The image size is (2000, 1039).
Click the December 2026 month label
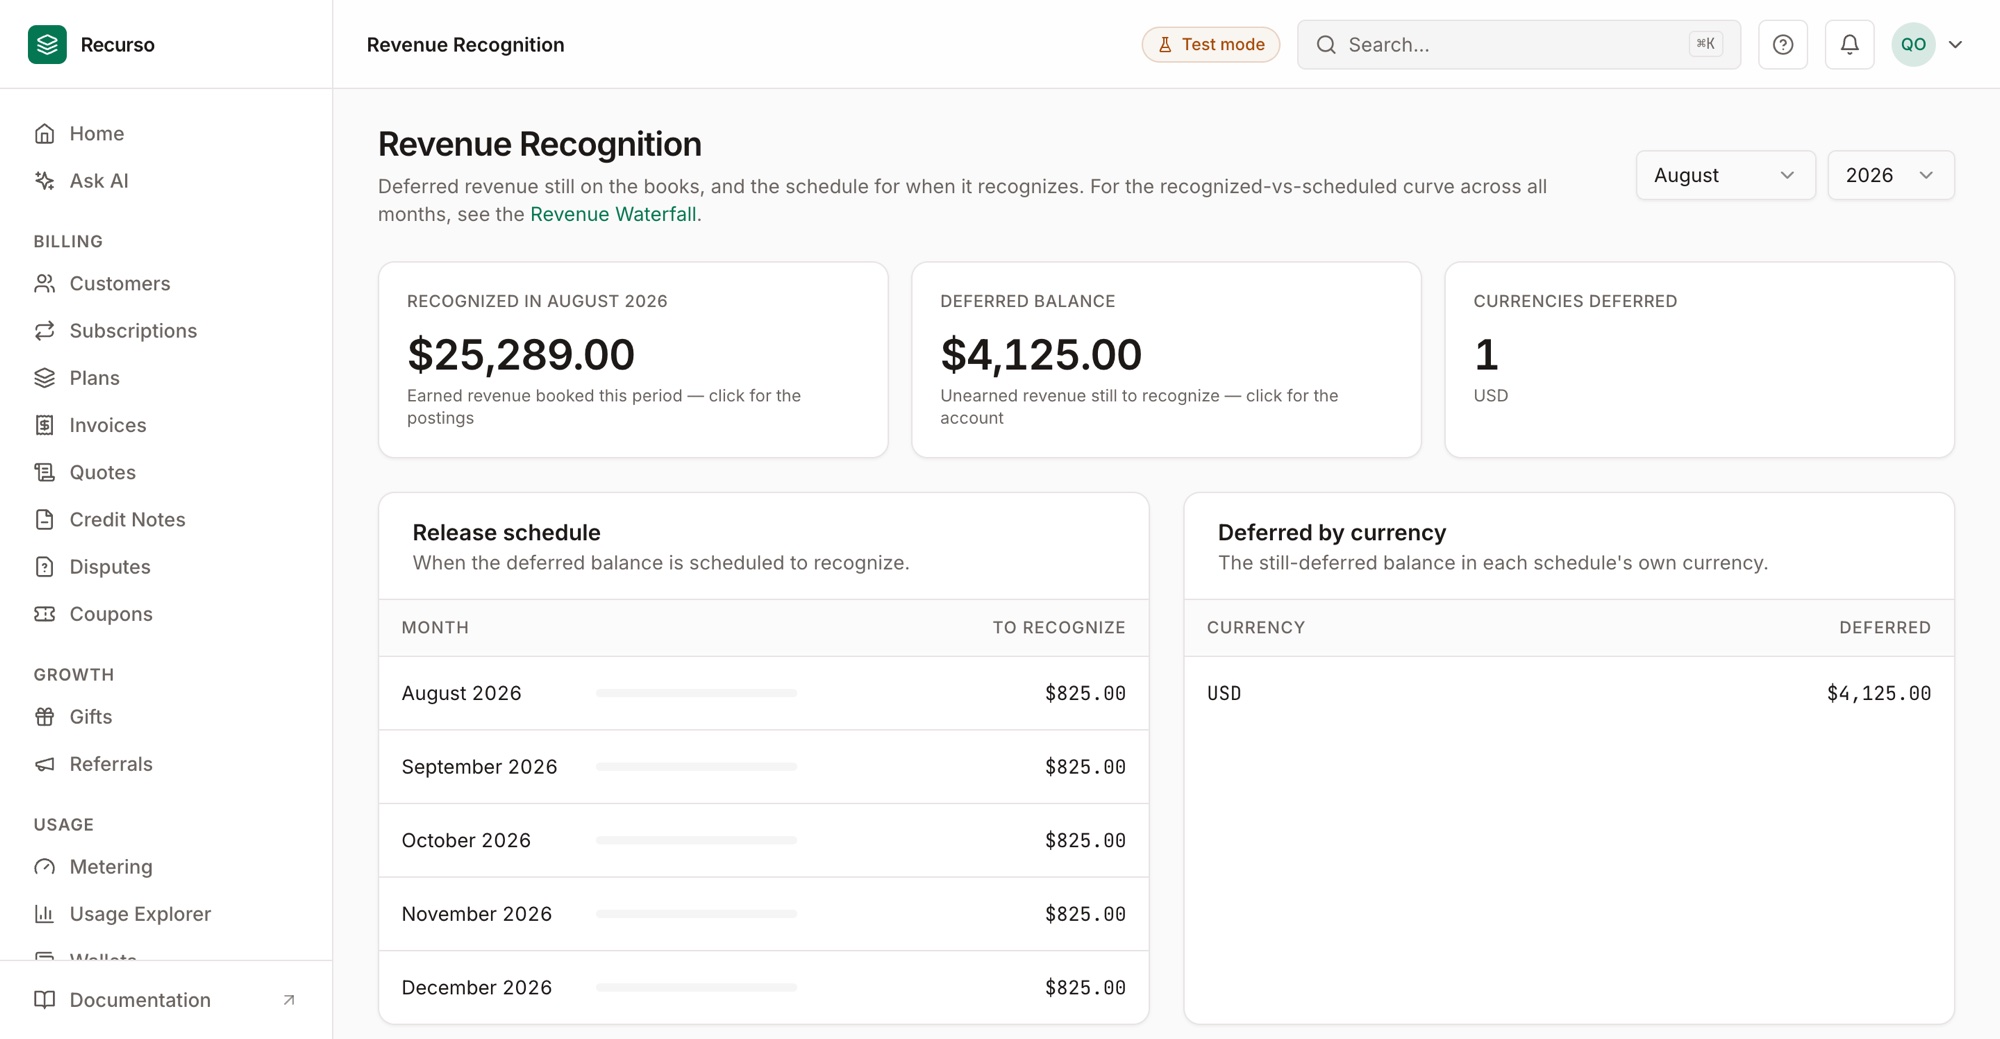(476, 988)
